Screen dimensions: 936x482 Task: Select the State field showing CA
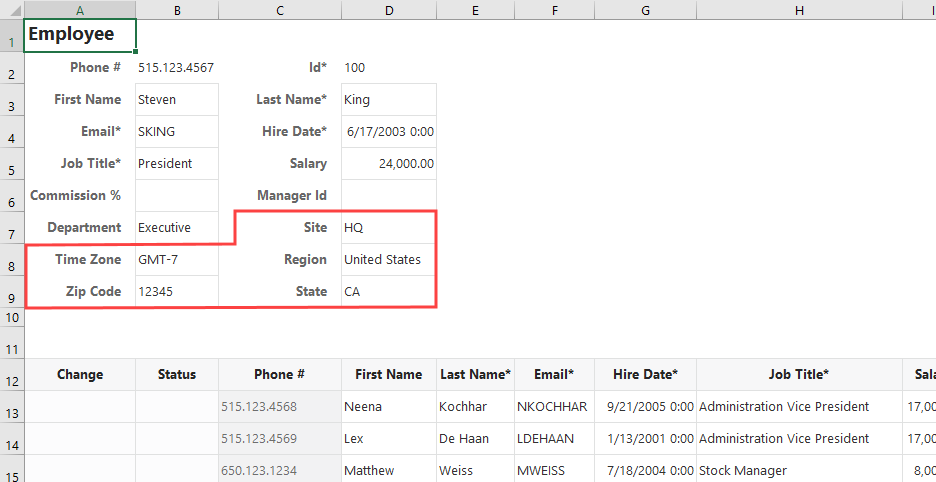388,292
